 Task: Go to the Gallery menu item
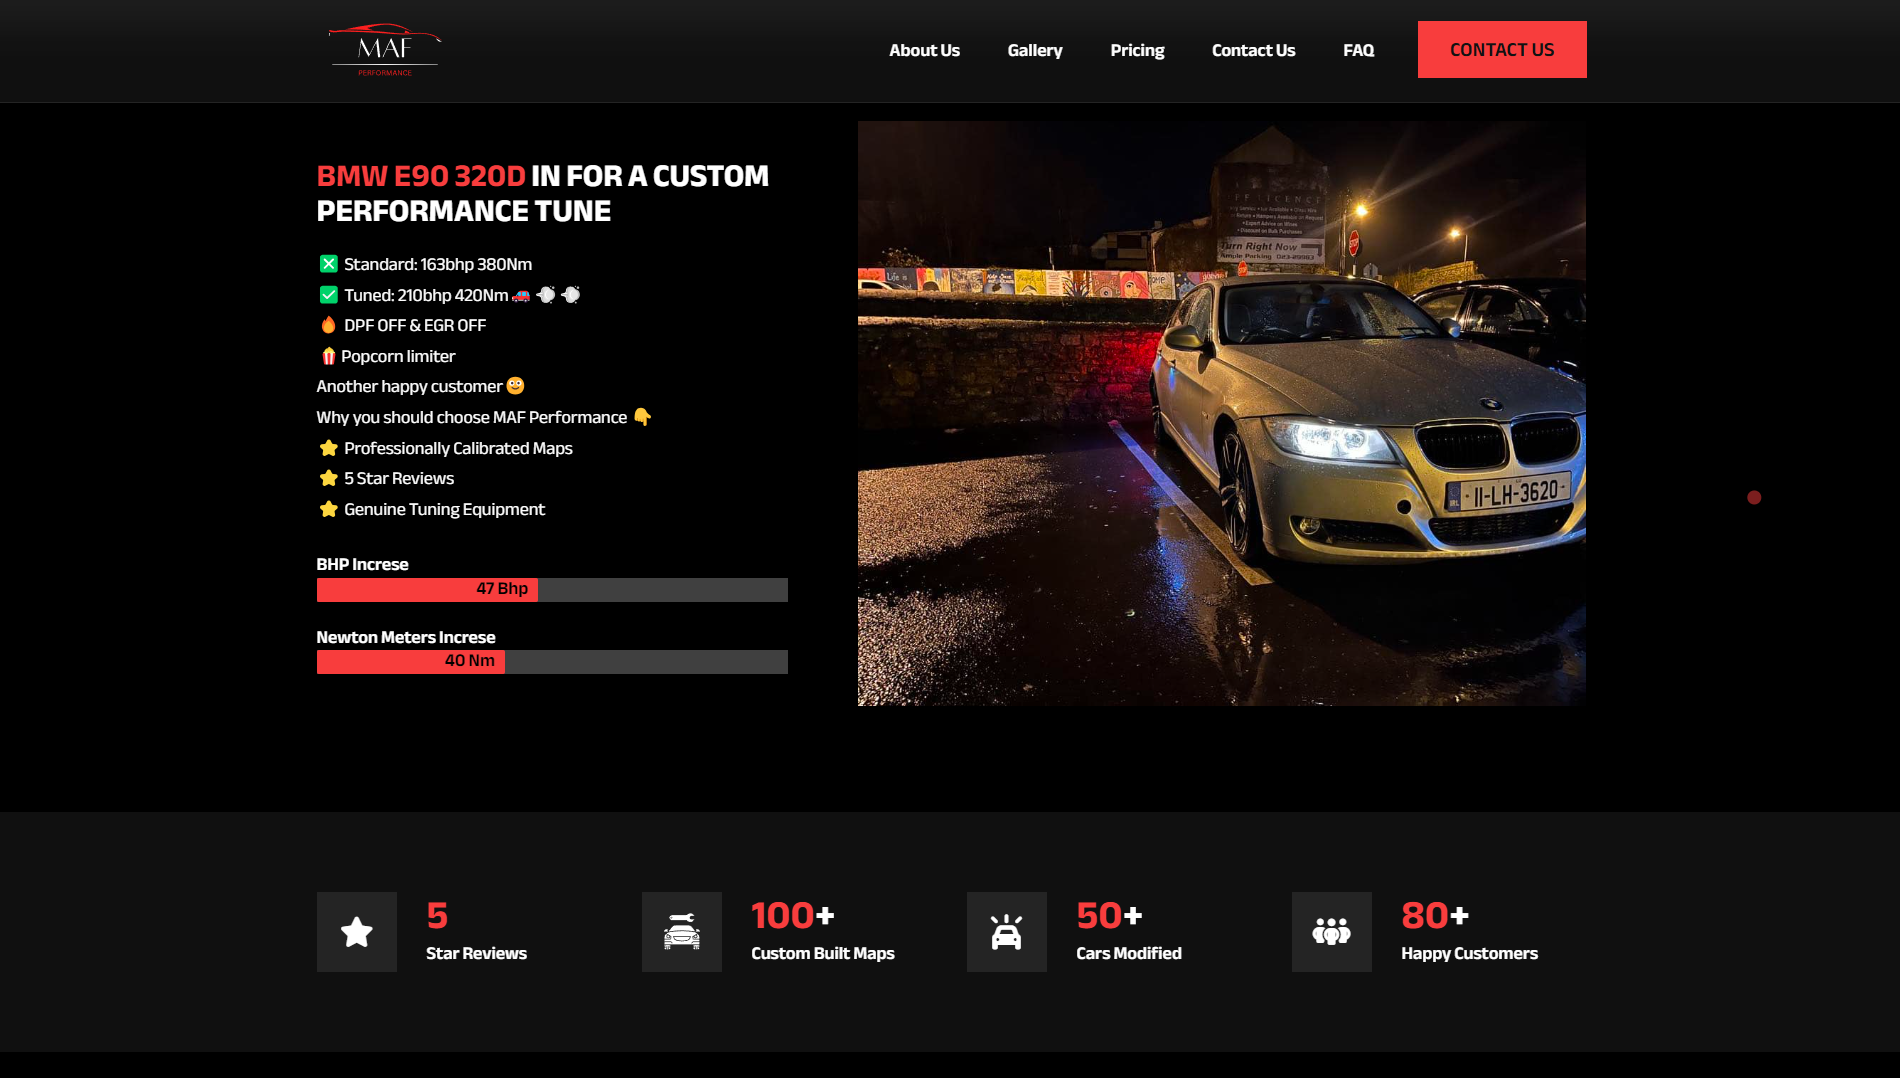[1035, 50]
